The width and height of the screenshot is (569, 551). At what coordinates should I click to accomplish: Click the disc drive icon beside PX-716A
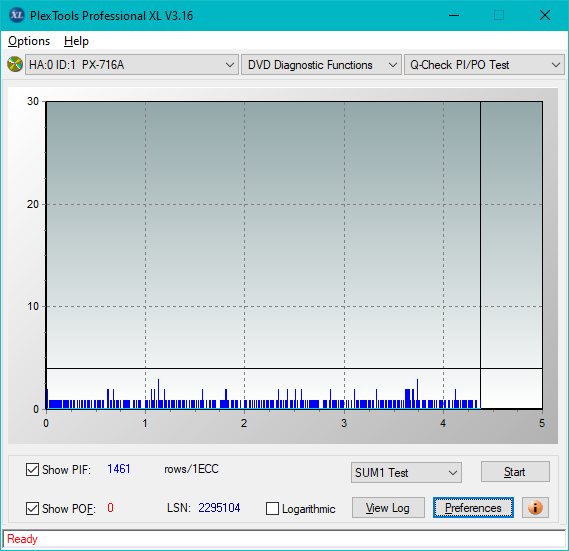click(x=15, y=65)
